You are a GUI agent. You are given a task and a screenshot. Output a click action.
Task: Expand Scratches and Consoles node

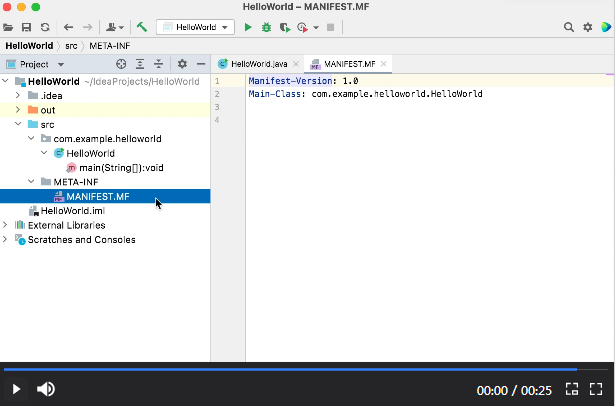[5, 239]
